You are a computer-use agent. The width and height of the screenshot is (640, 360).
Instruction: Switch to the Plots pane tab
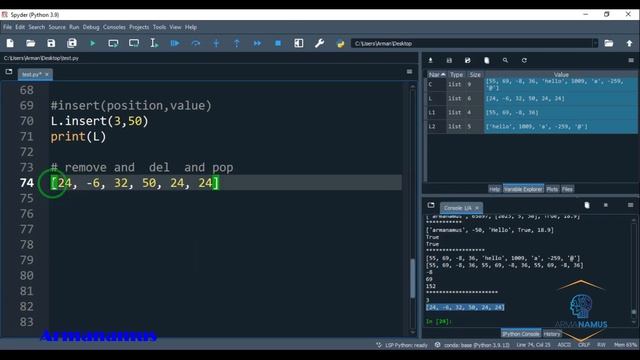coord(552,189)
